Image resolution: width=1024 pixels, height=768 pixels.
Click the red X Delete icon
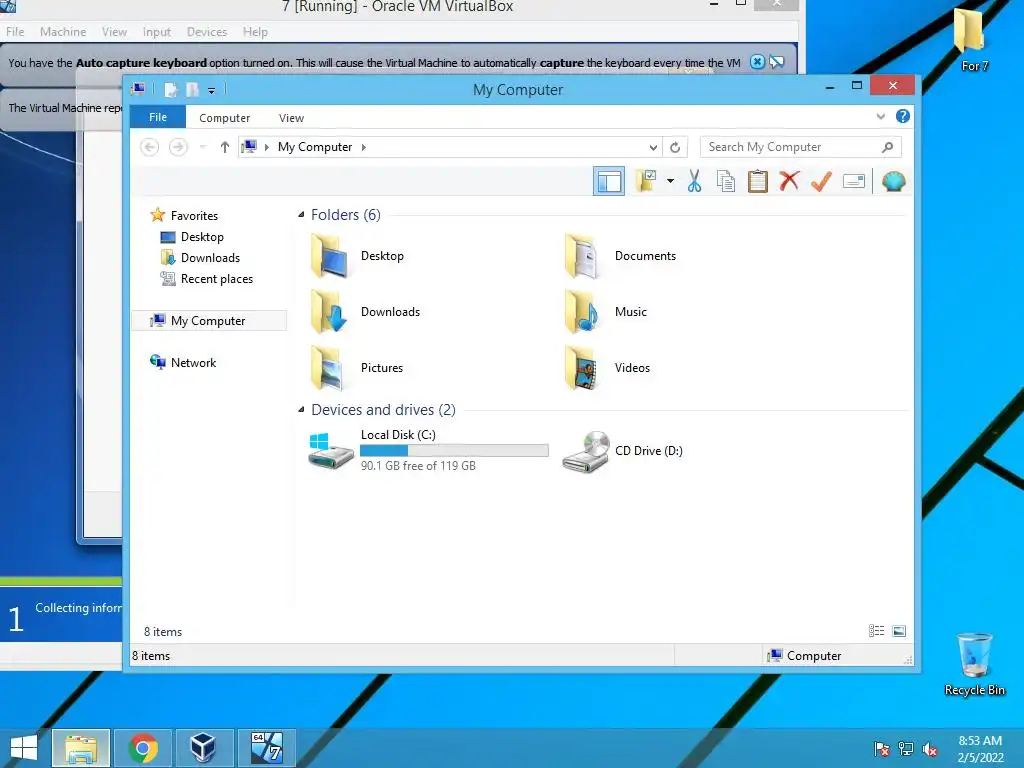pyautogui.click(x=789, y=181)
